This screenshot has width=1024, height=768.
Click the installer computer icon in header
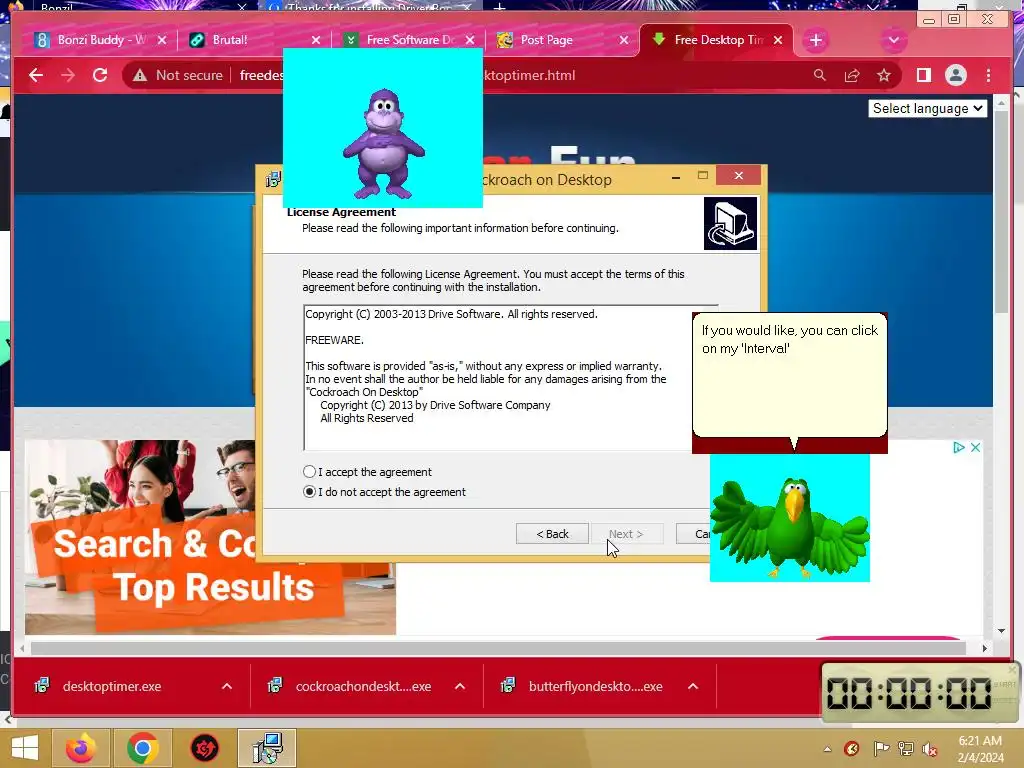[730, 223]
